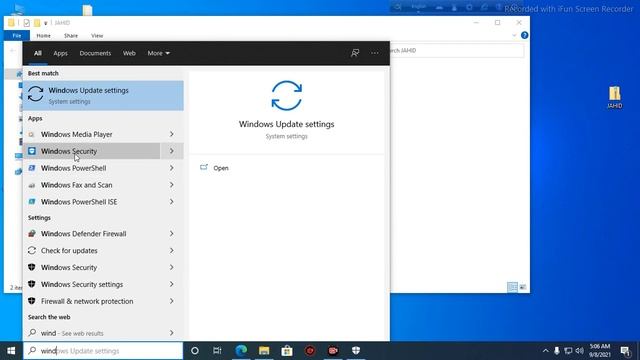Expand wind web results arrow

[x=172, y=333]
